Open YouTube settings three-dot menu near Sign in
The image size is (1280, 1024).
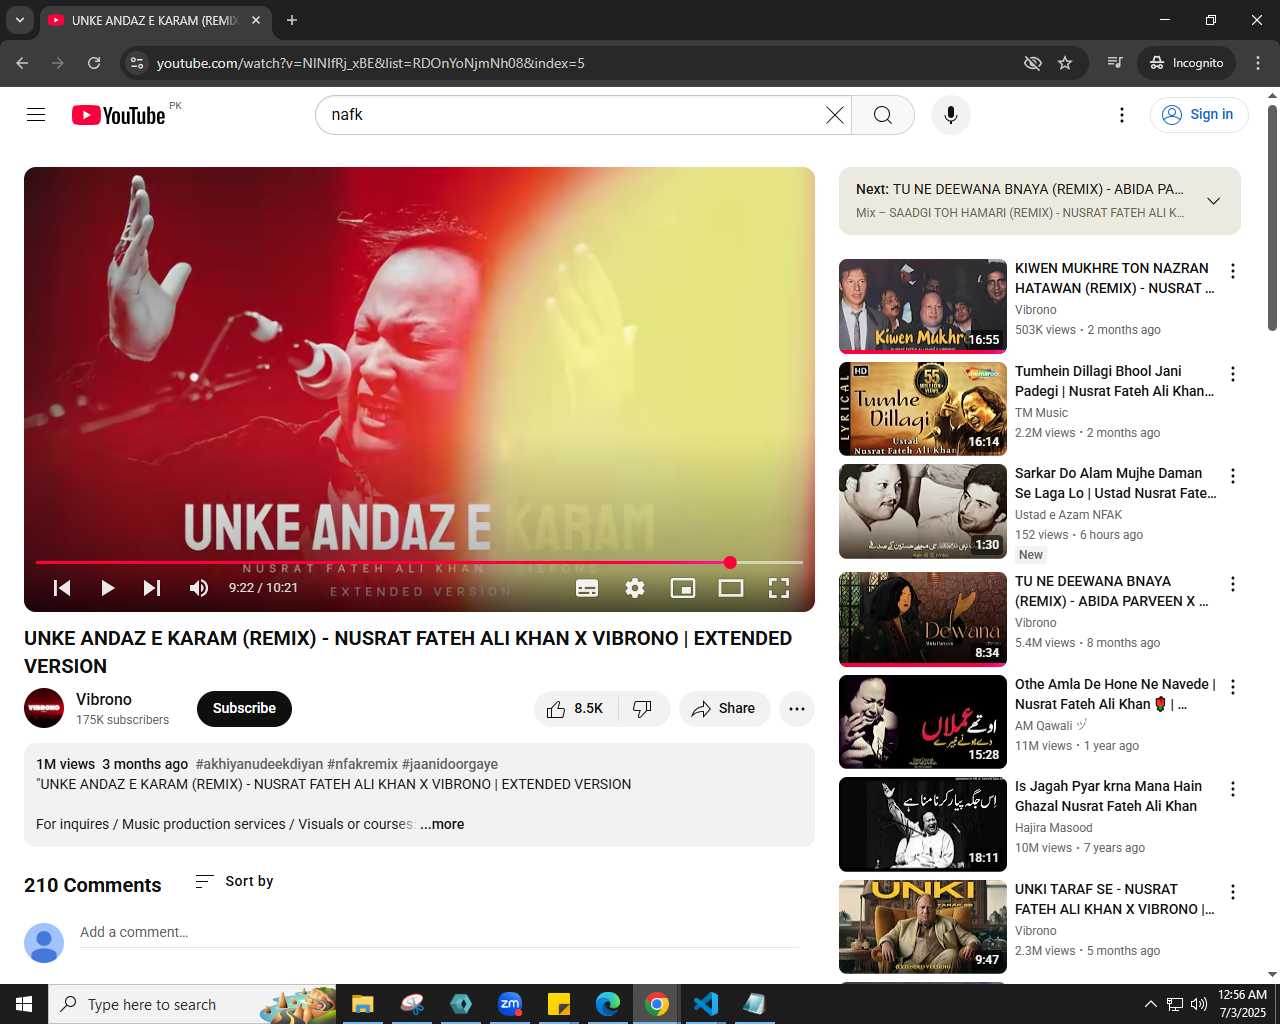tap(1122, 115)
